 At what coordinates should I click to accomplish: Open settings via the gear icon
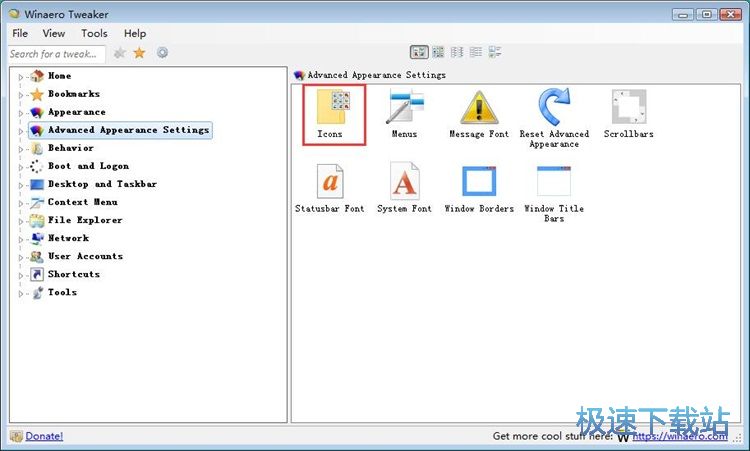(163, 53)
